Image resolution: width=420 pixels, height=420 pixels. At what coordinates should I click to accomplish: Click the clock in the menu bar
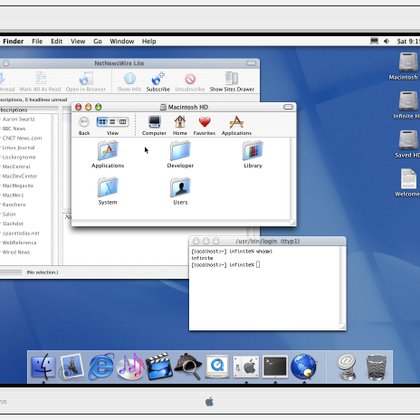click(x=408, y=41)
